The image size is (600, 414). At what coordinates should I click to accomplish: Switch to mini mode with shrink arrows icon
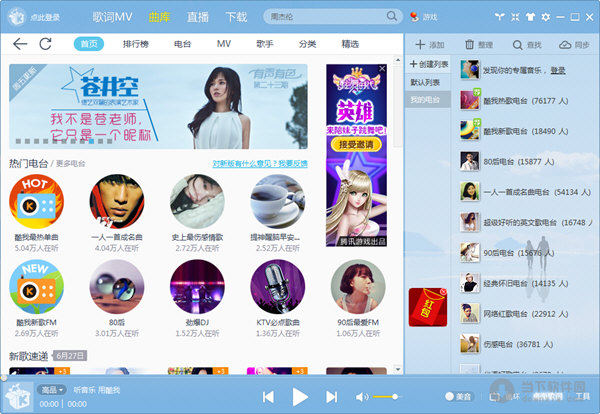coord(515,17)
